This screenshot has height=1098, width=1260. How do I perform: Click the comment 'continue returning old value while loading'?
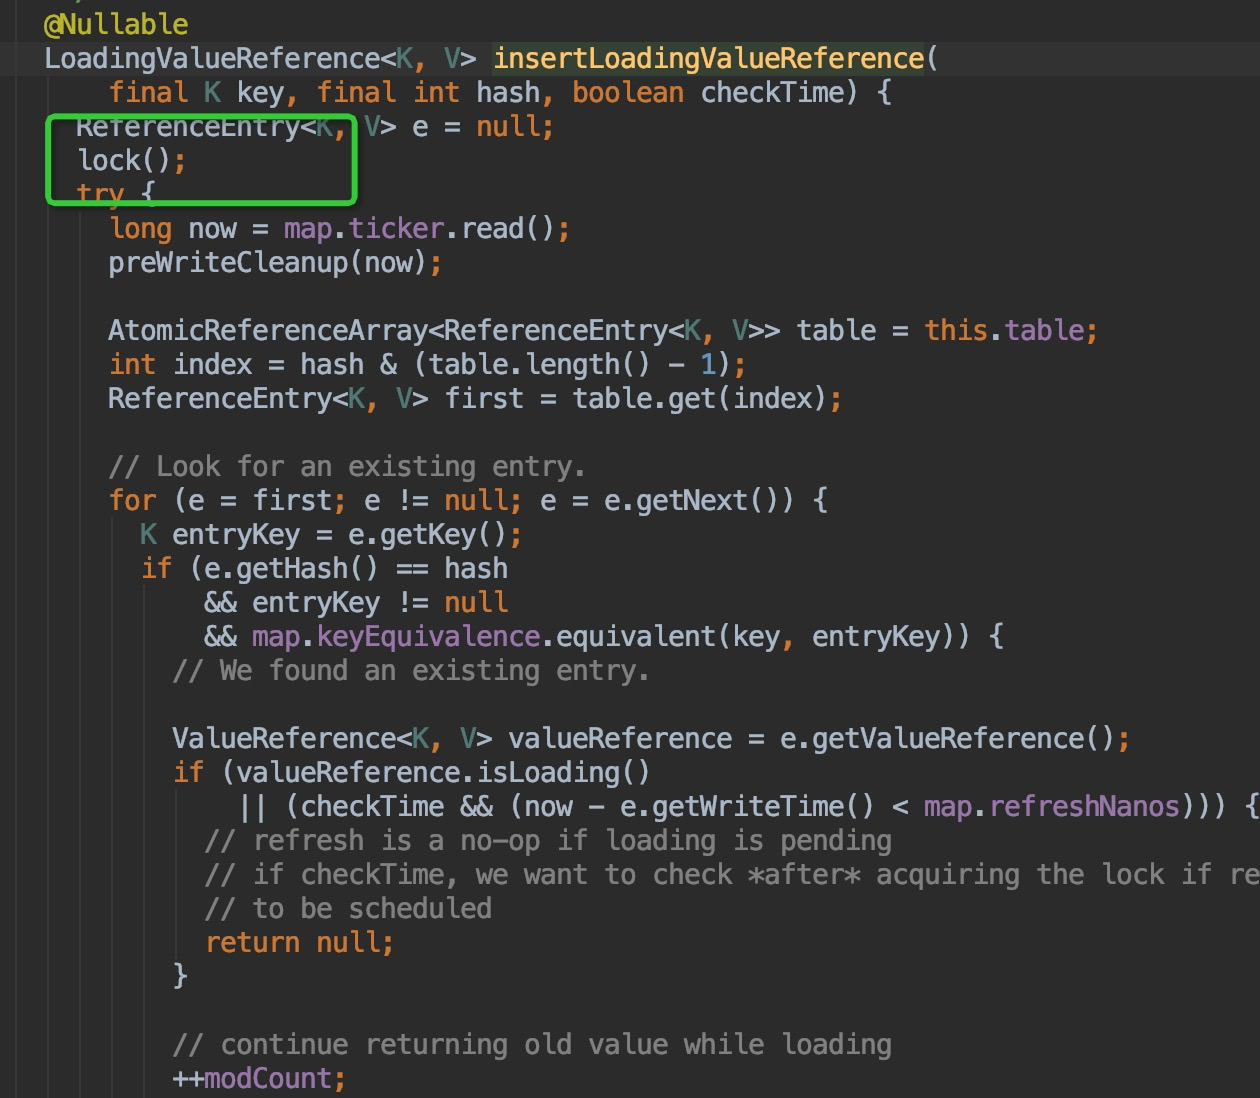tap(532, 1044)
